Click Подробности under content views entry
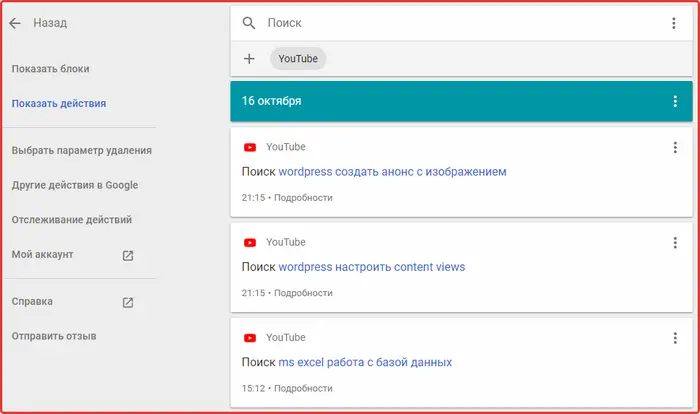The image size is (700, 414). 303,293
